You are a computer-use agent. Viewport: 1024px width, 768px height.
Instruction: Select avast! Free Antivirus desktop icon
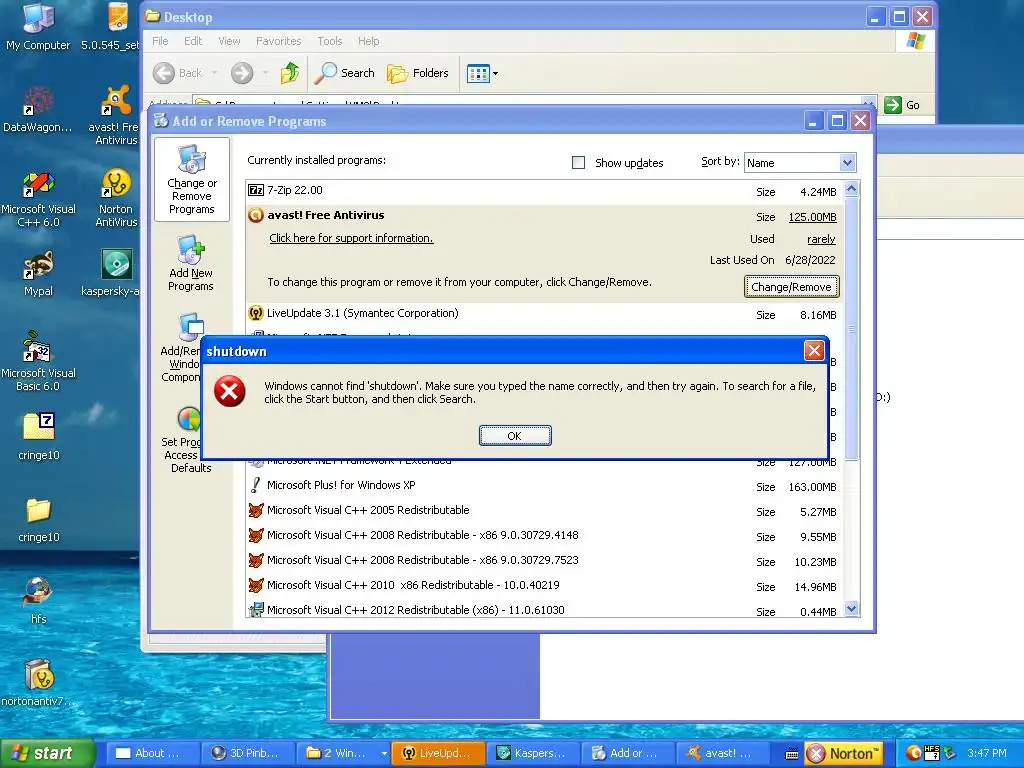(115, 115)
